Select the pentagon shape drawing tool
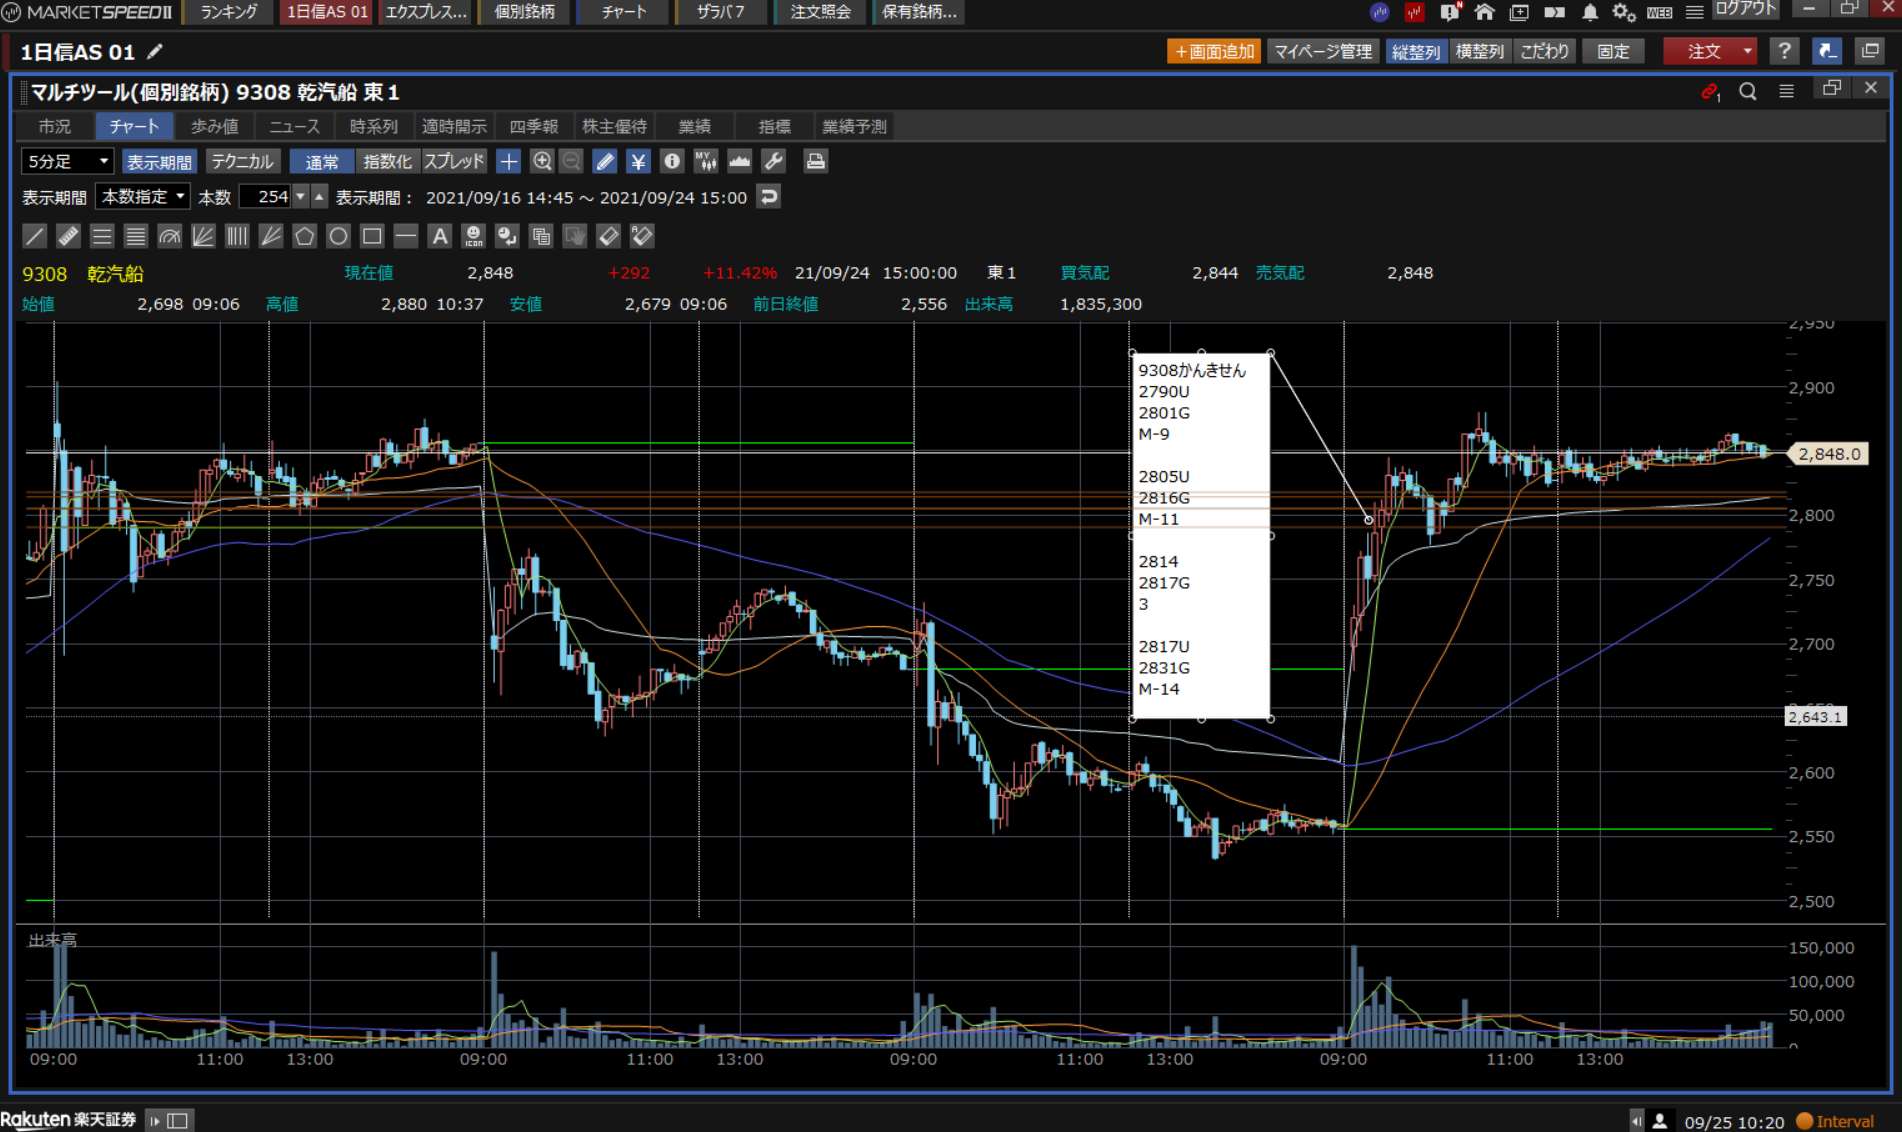This screenshot has height=1132, width=1902. (x=304, y=236)
